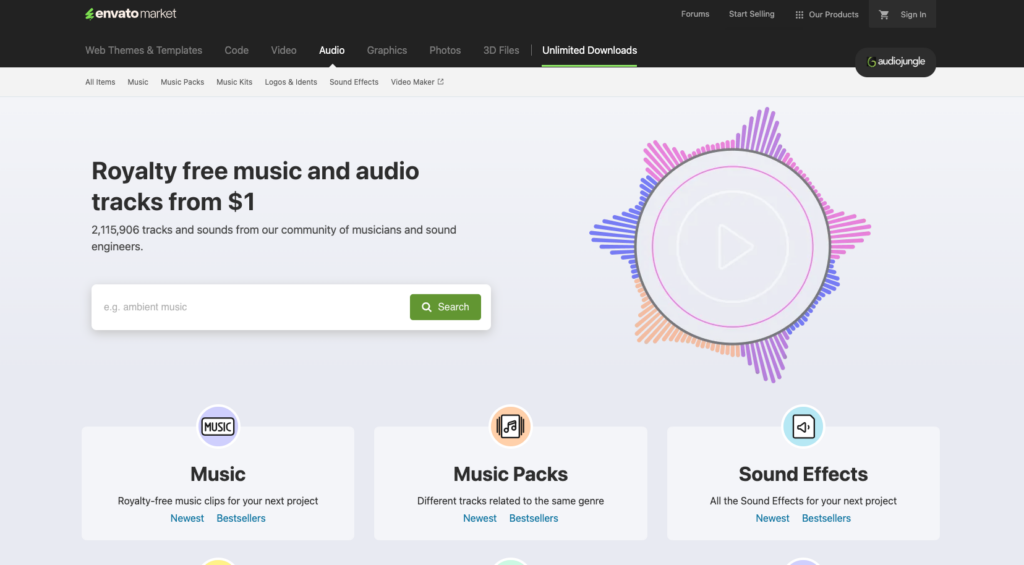This screenshot has width=1024, height=565.
Task: Open Web Themes & Templates menu
Action: click(144, 50)
